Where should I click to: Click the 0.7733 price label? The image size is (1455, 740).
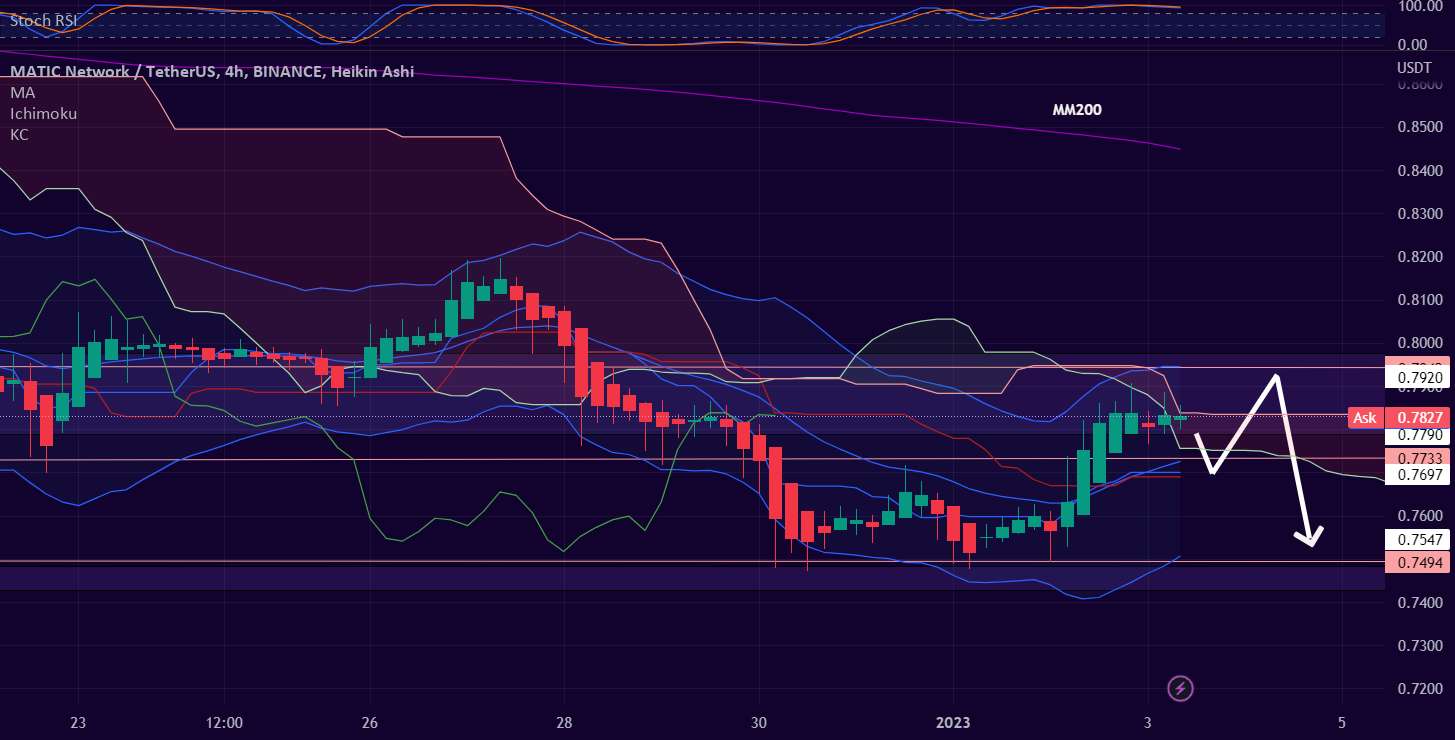[x=1416, y=457]
